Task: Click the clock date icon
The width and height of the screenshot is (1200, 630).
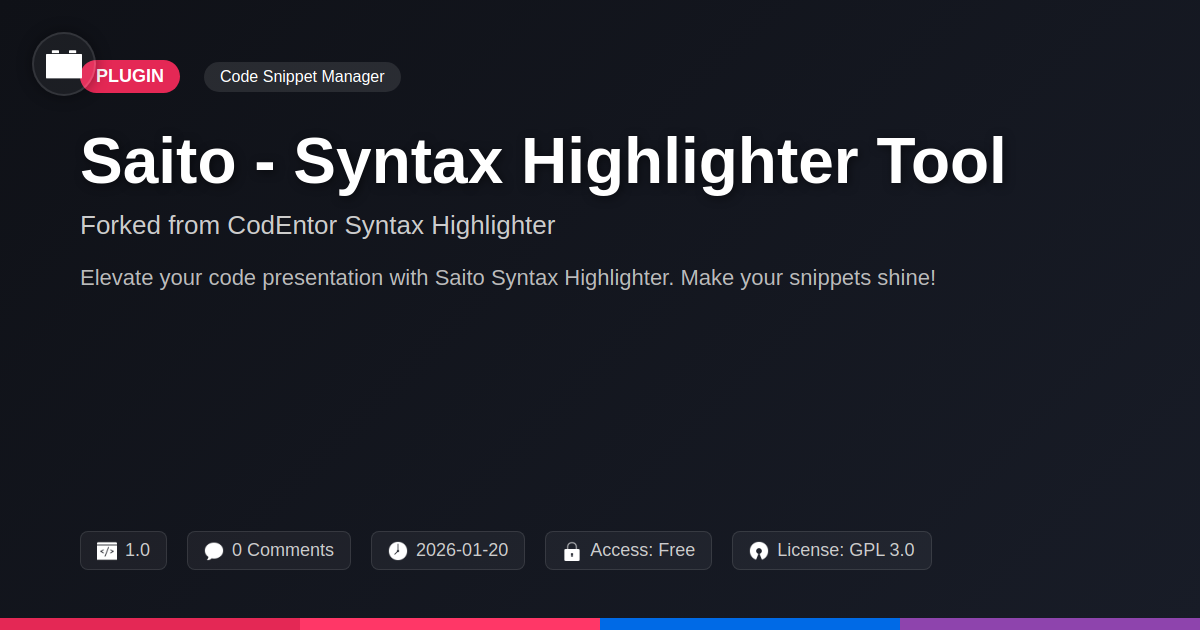Action: tap(398, 551)
